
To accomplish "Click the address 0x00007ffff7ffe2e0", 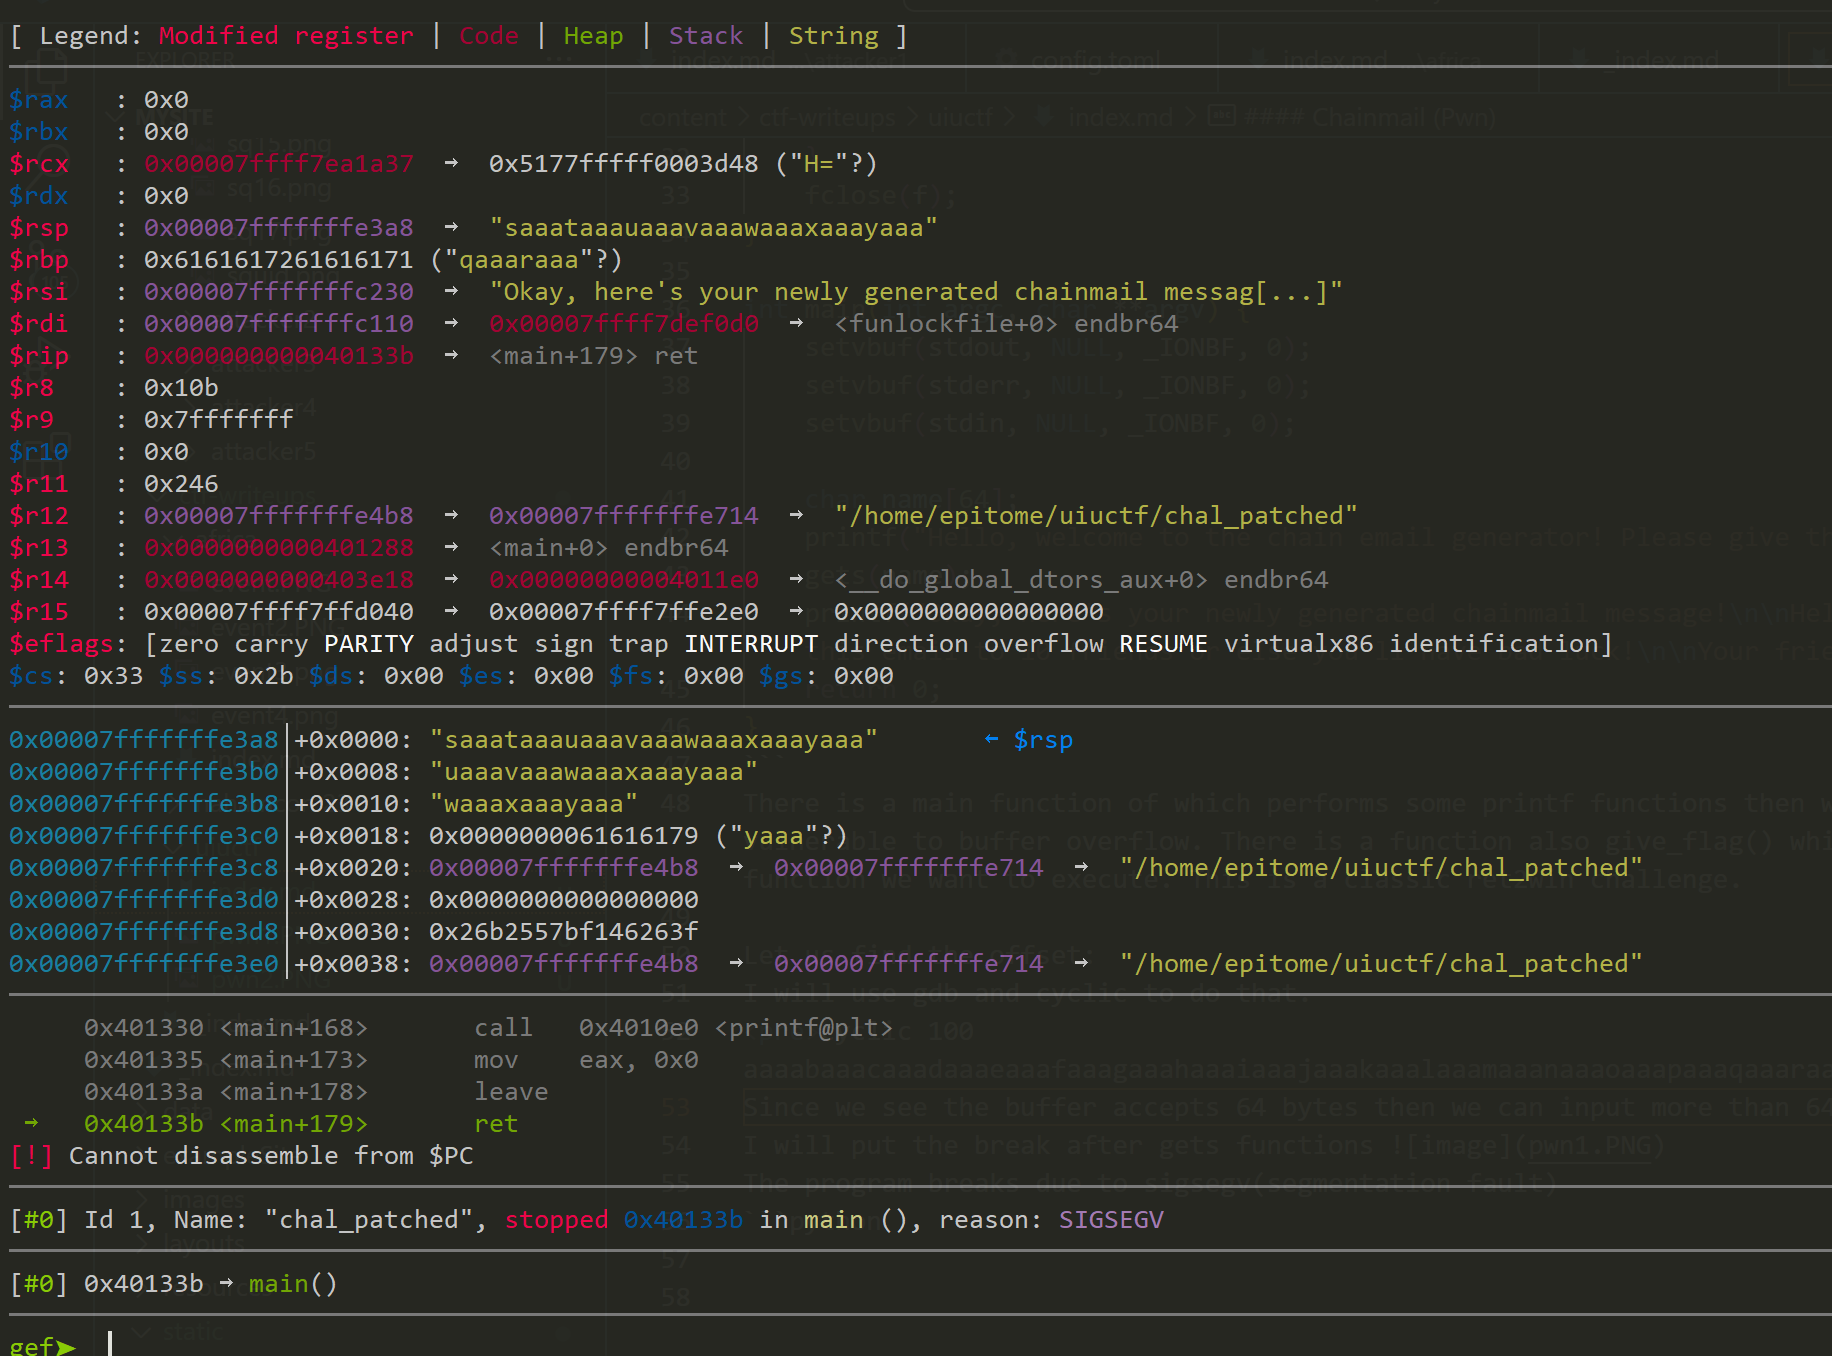I will tap(624, 612).
